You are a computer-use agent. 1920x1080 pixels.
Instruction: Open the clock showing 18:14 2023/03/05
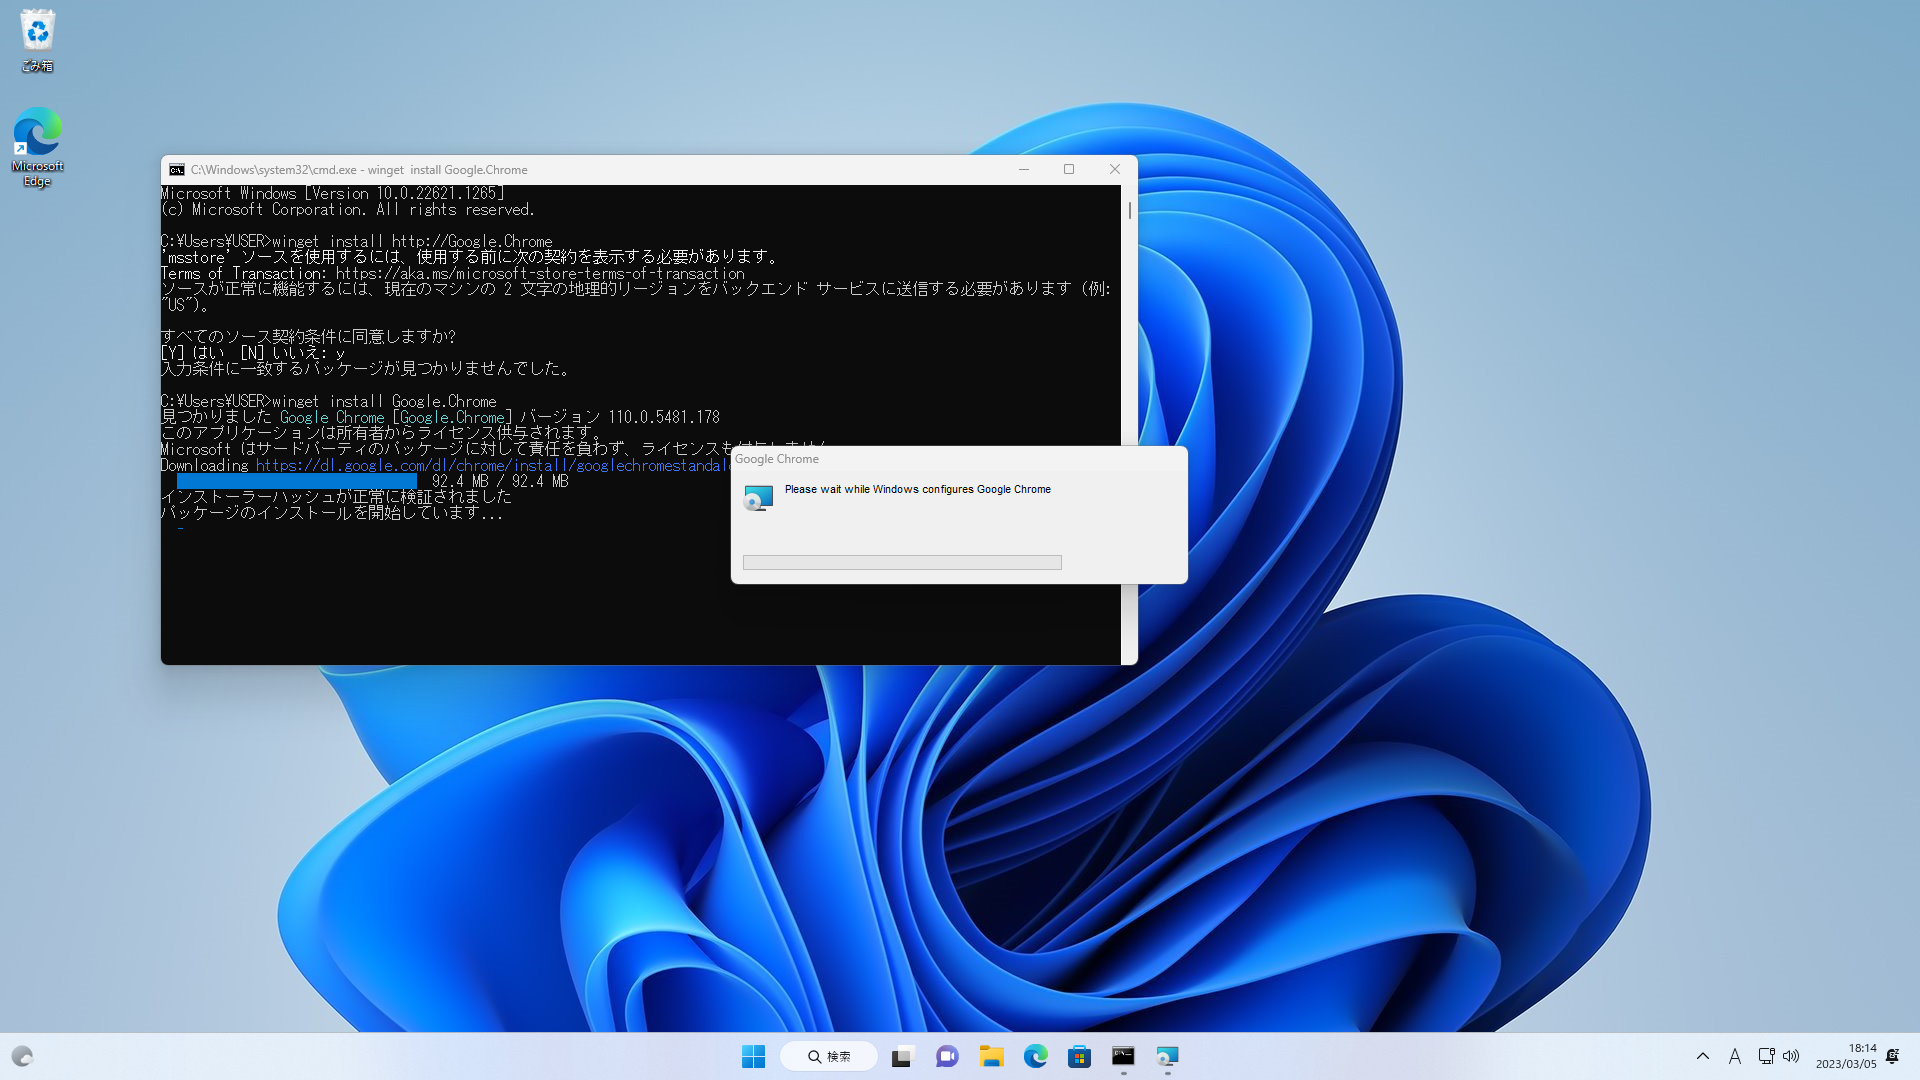1846,1056
